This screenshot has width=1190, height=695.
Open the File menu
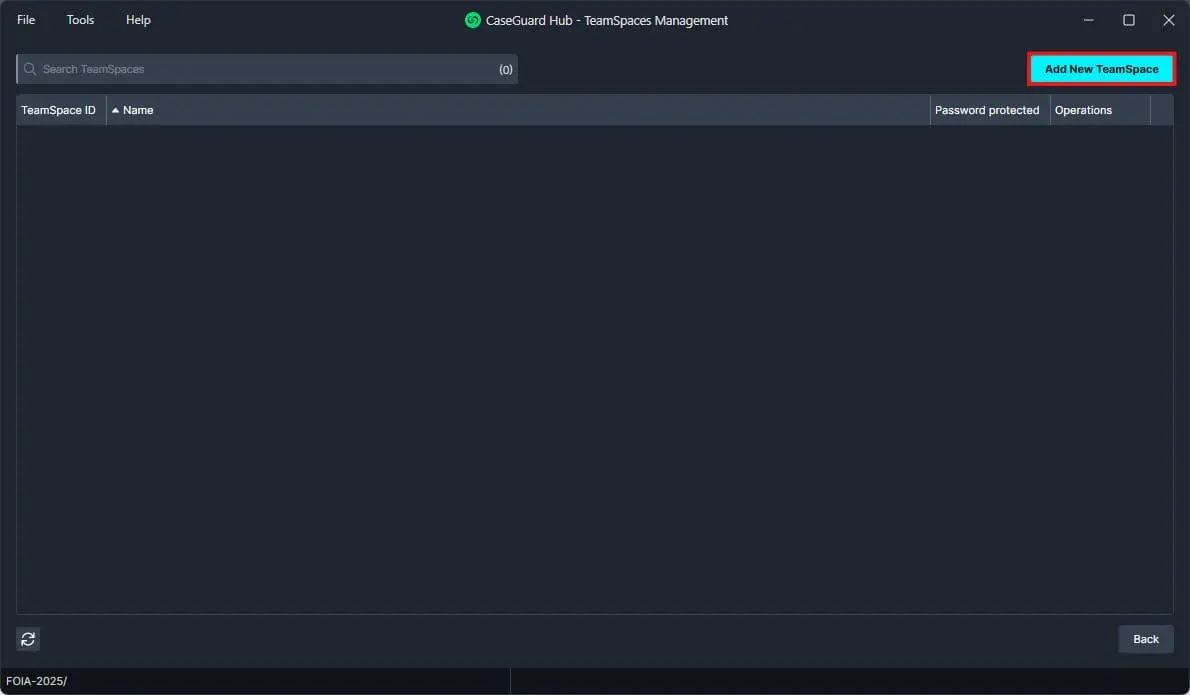(26, 20)
